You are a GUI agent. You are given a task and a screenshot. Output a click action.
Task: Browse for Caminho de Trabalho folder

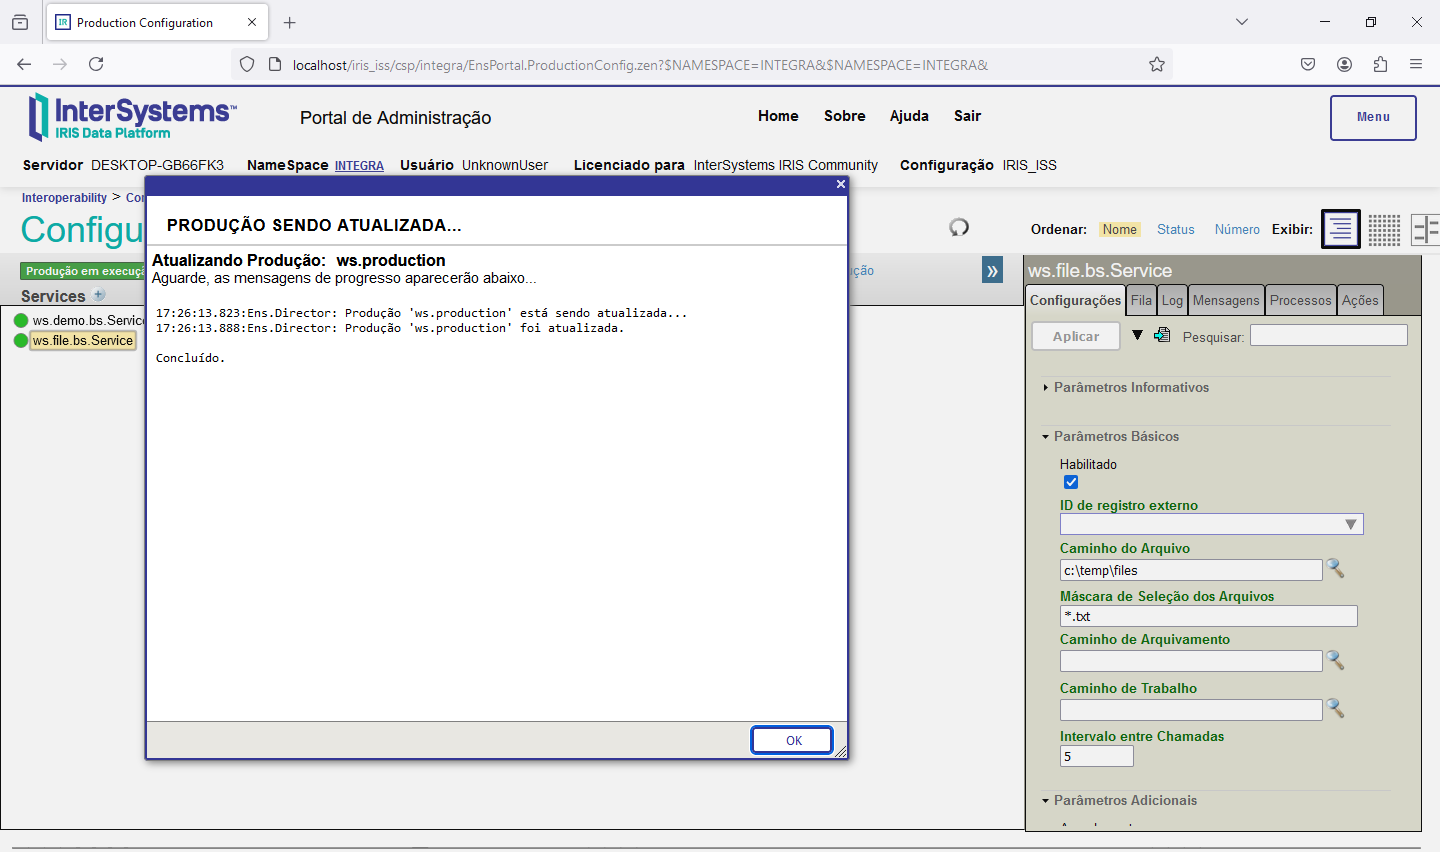click(1335, 709)
